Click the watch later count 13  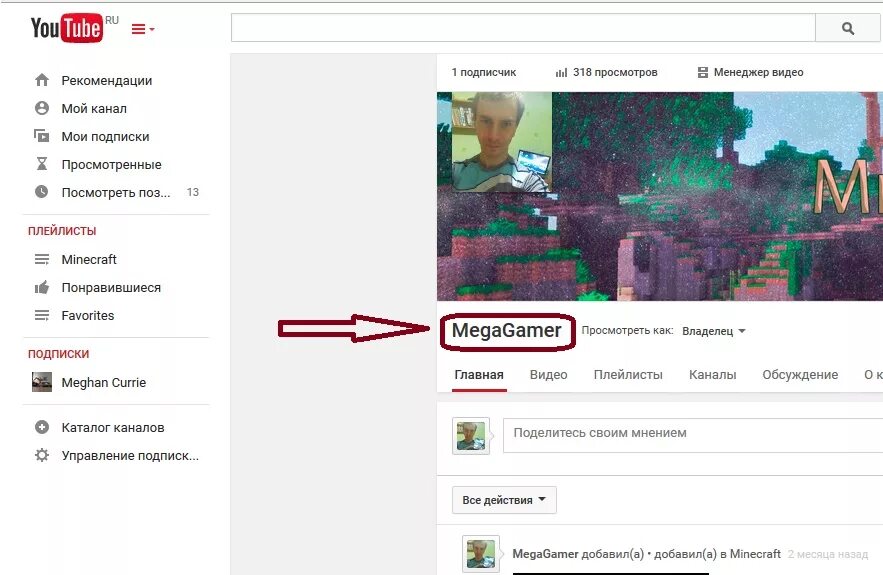193,193
